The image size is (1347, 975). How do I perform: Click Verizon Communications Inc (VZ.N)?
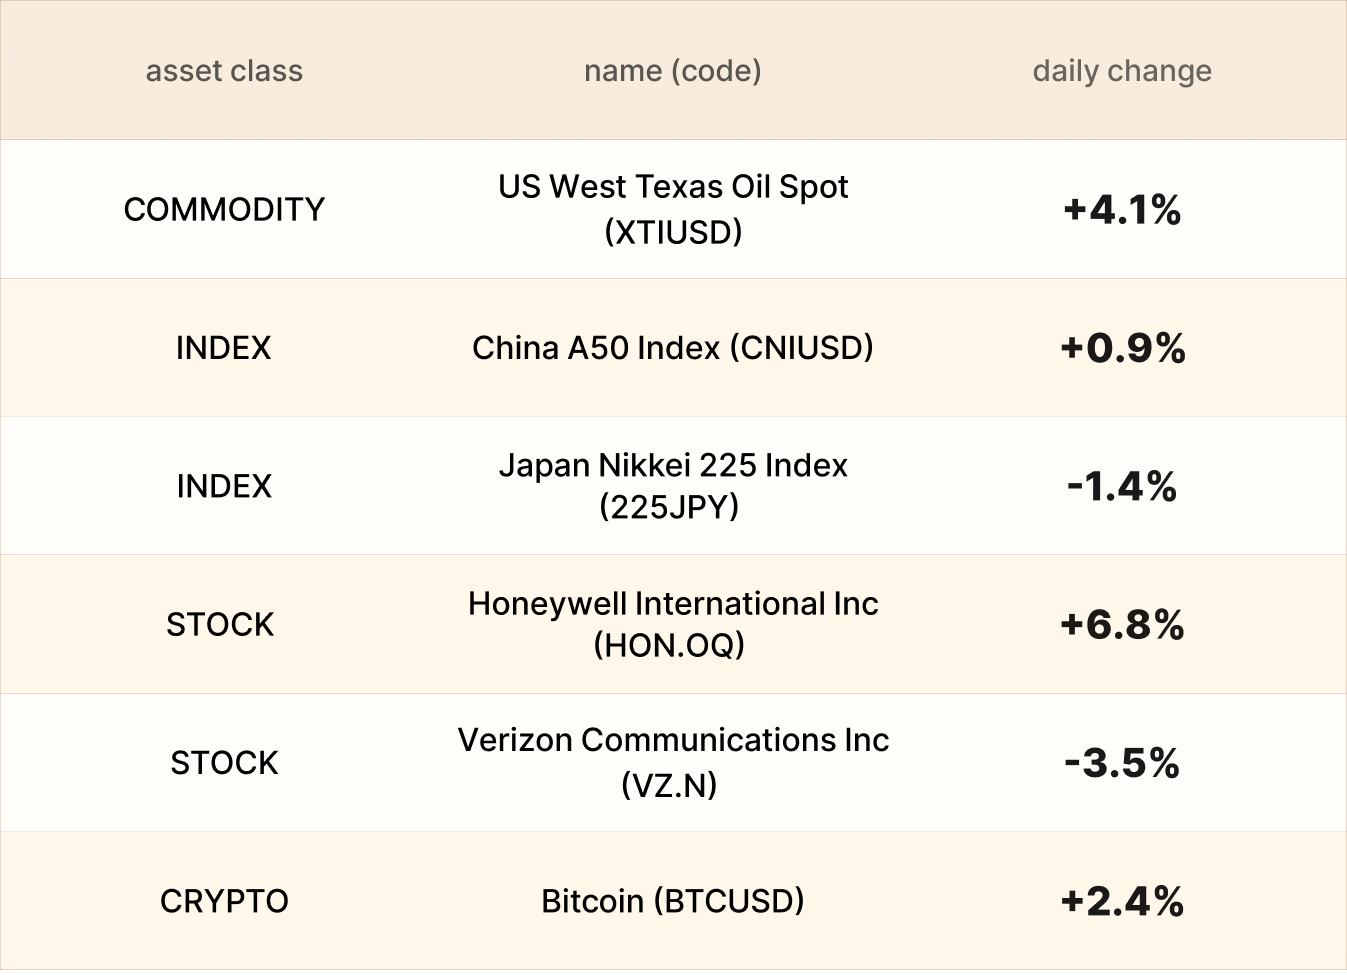pyautogui.click(x=672, y=762)
